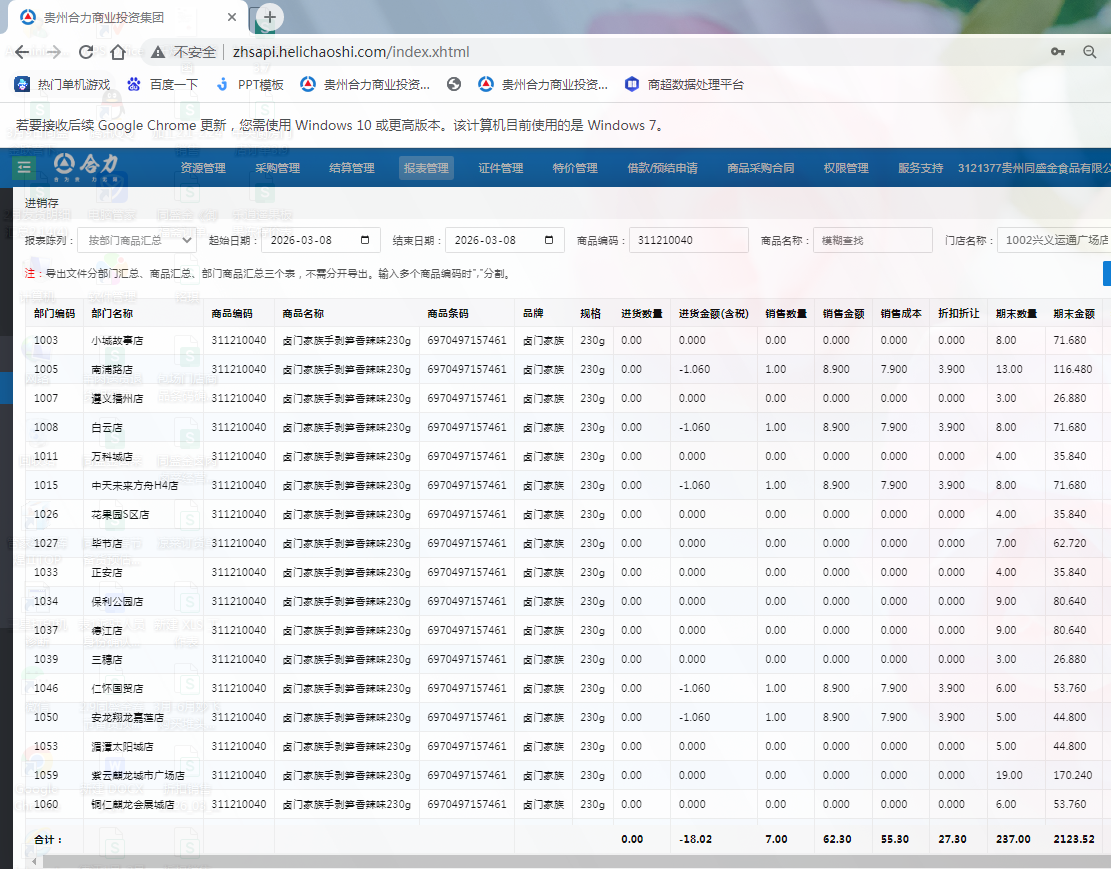
Task: Click the hamburger sidebar menu icon
Action: pos(23,167)
